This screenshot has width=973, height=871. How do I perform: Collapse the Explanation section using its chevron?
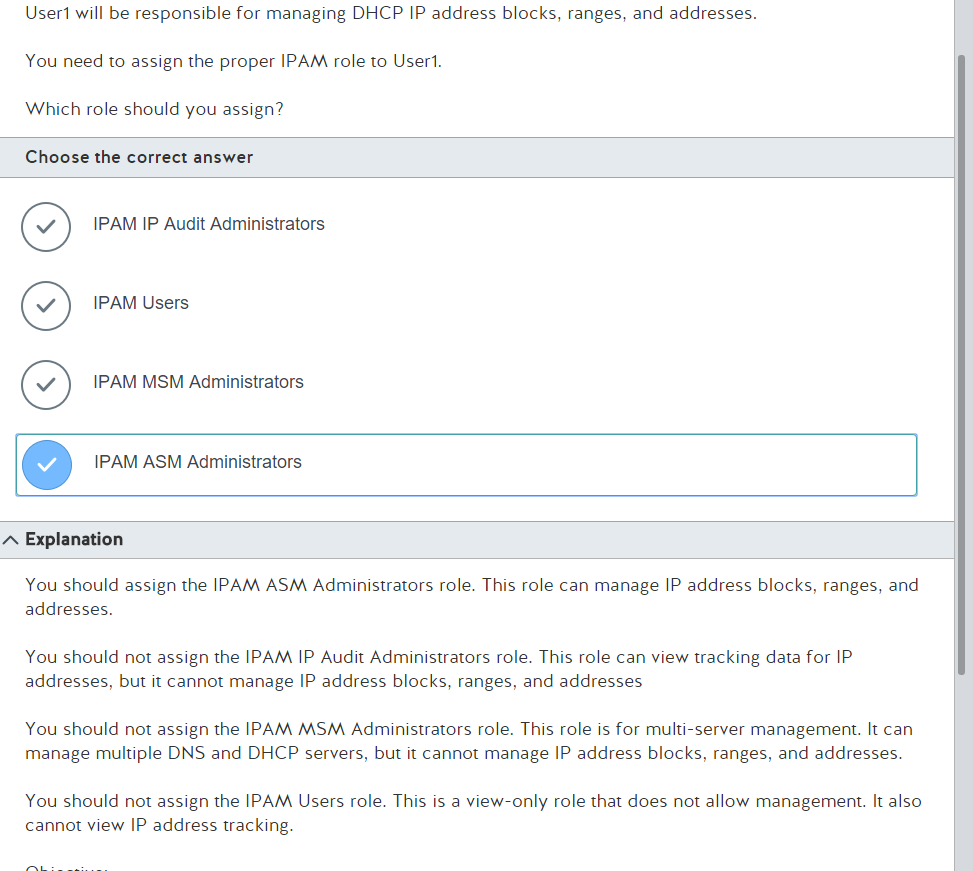click(x=10, y=540)
